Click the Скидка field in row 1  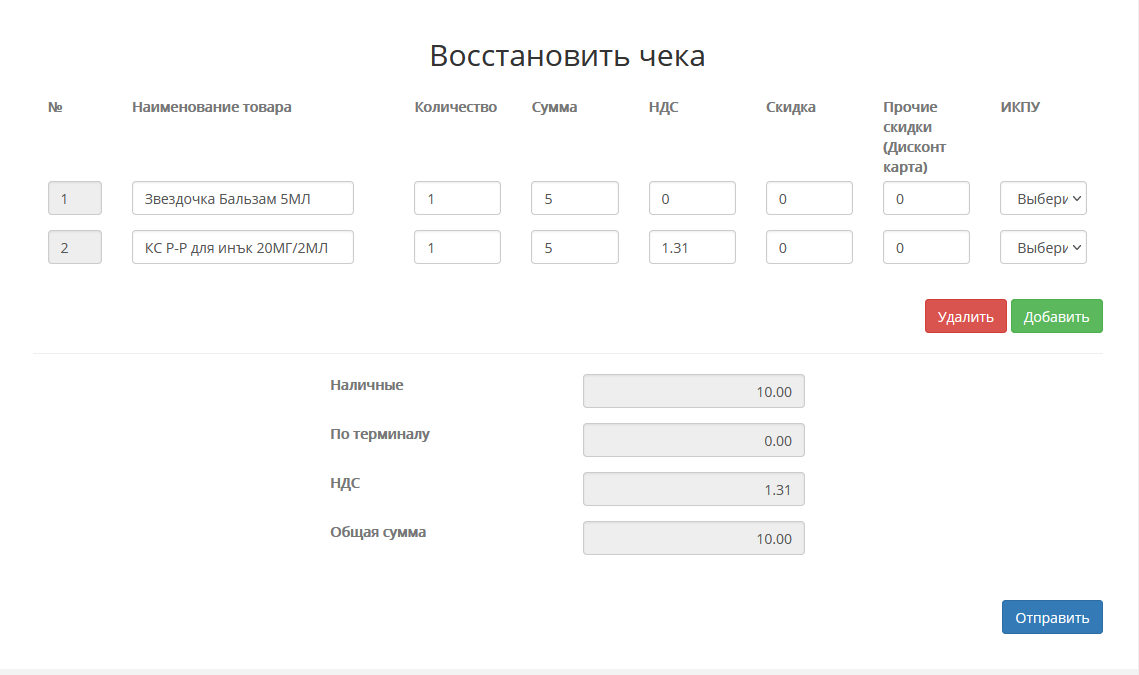pos(809,198)
